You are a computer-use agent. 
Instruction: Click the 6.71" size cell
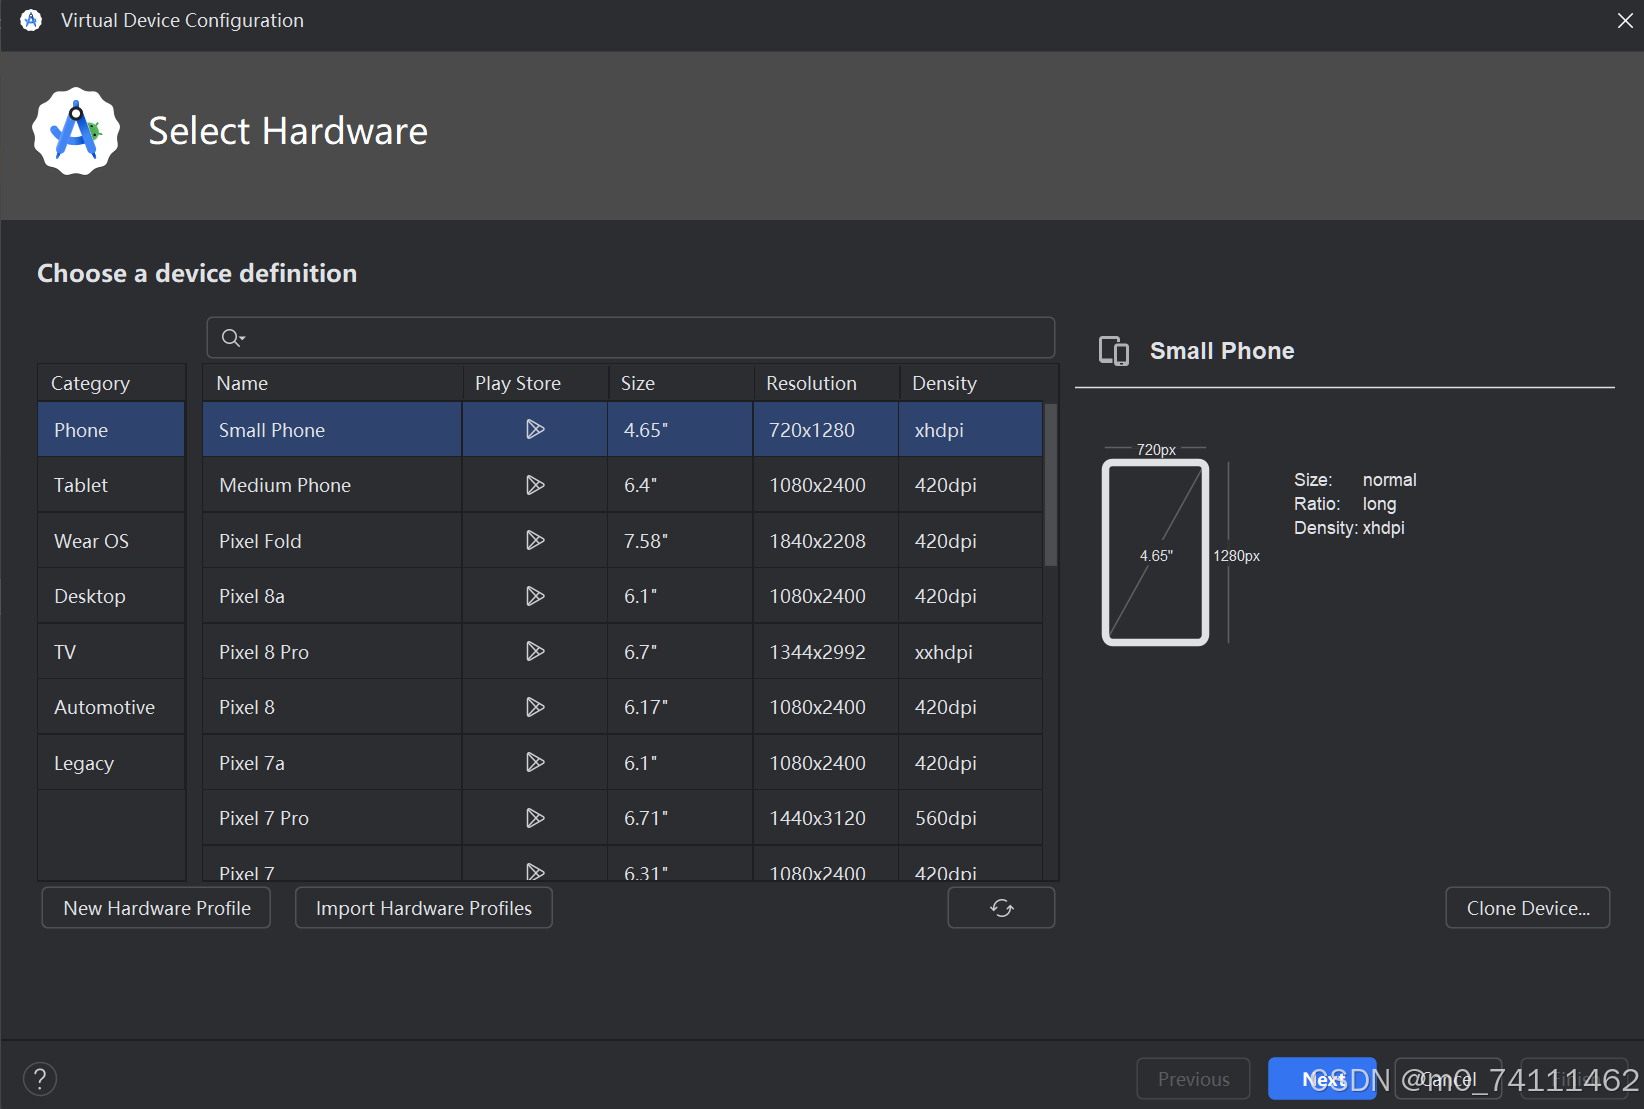click(680, 818)
